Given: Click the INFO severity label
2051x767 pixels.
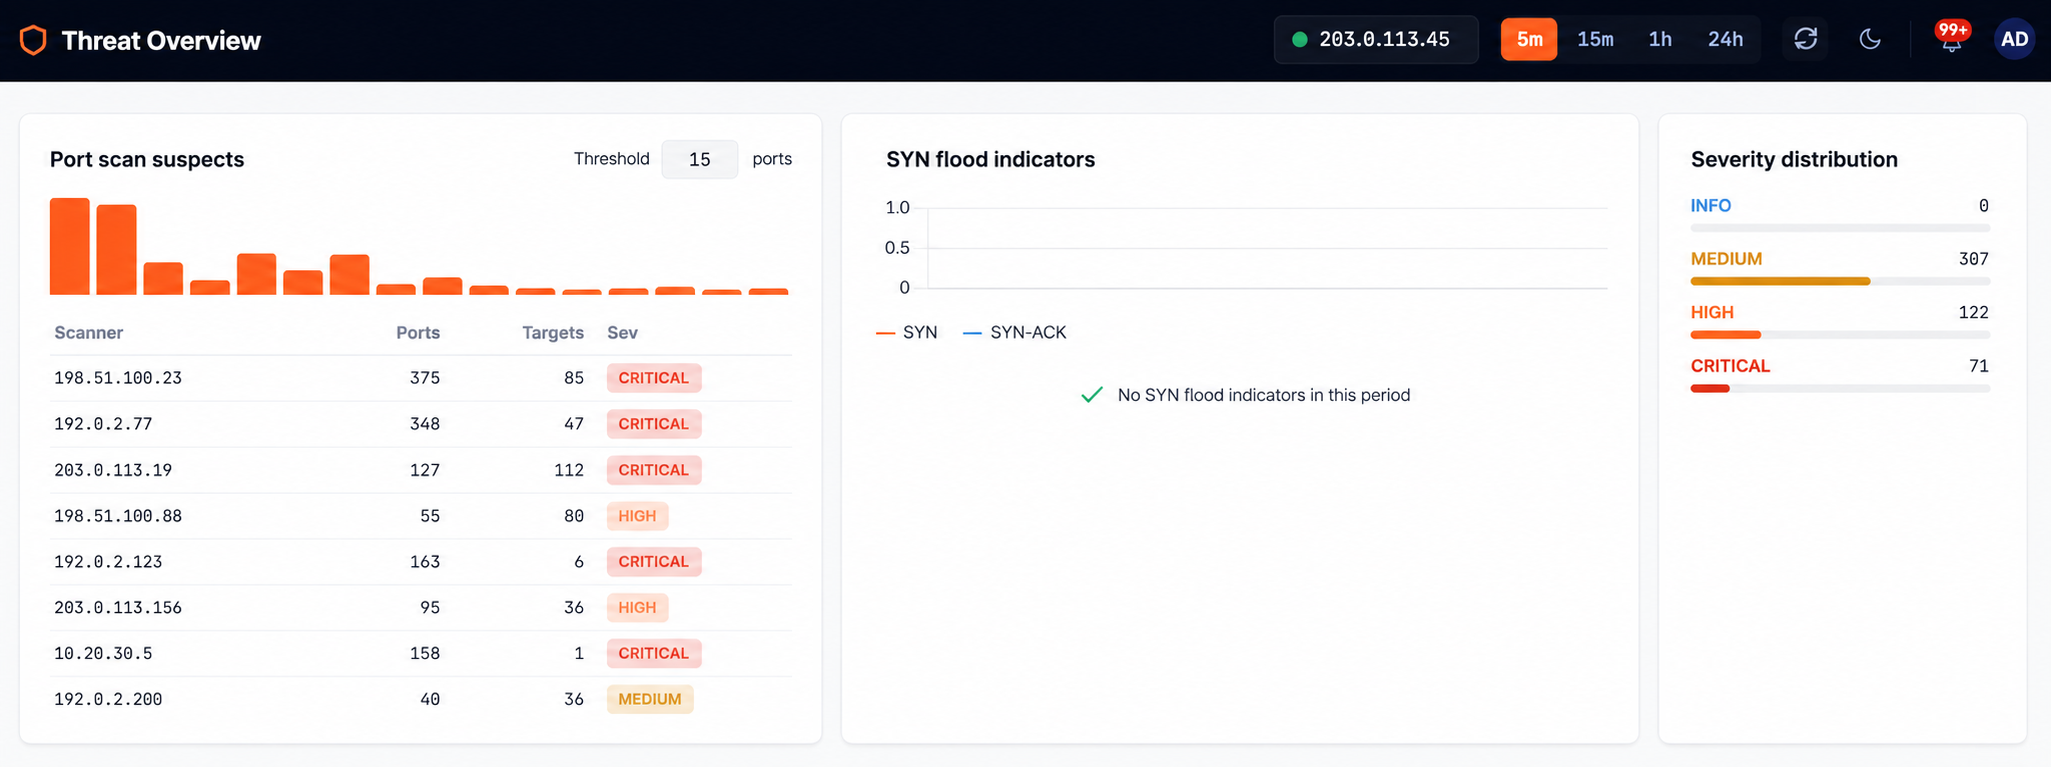Looking at the screenshot, I should coord(1710,205).
